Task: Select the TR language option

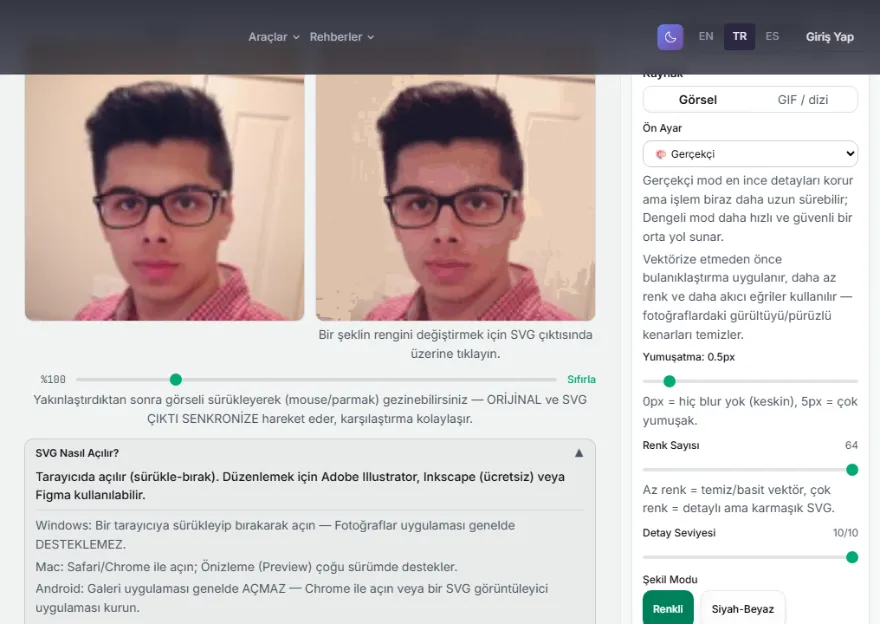Action: 740,36
